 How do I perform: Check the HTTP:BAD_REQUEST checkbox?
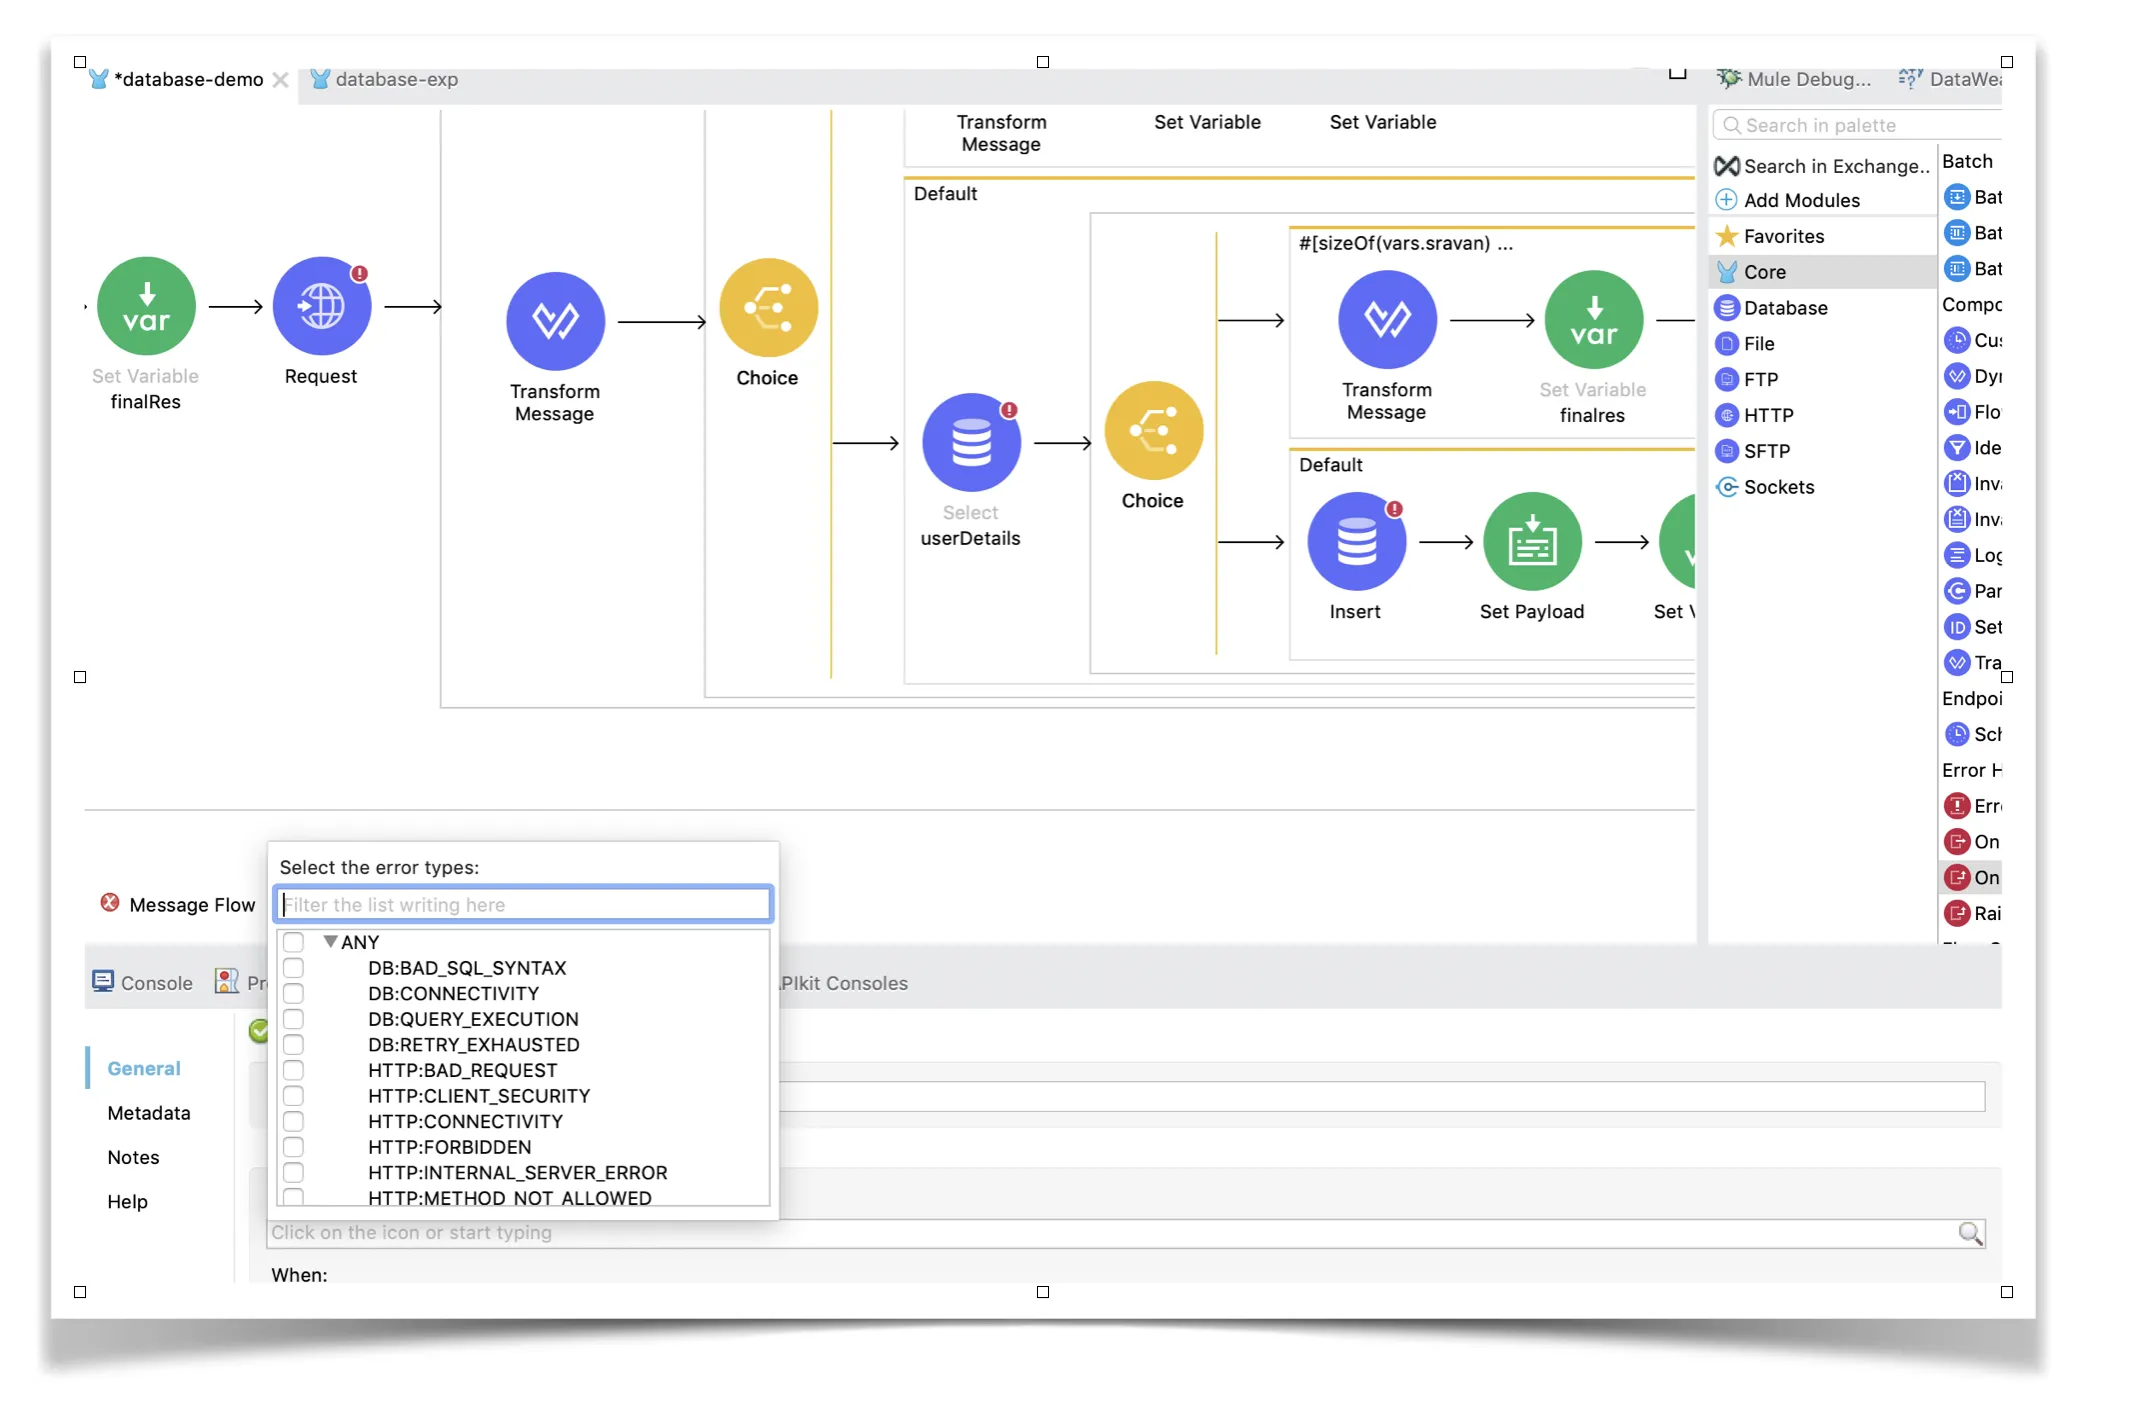[x=293, y=1070]
